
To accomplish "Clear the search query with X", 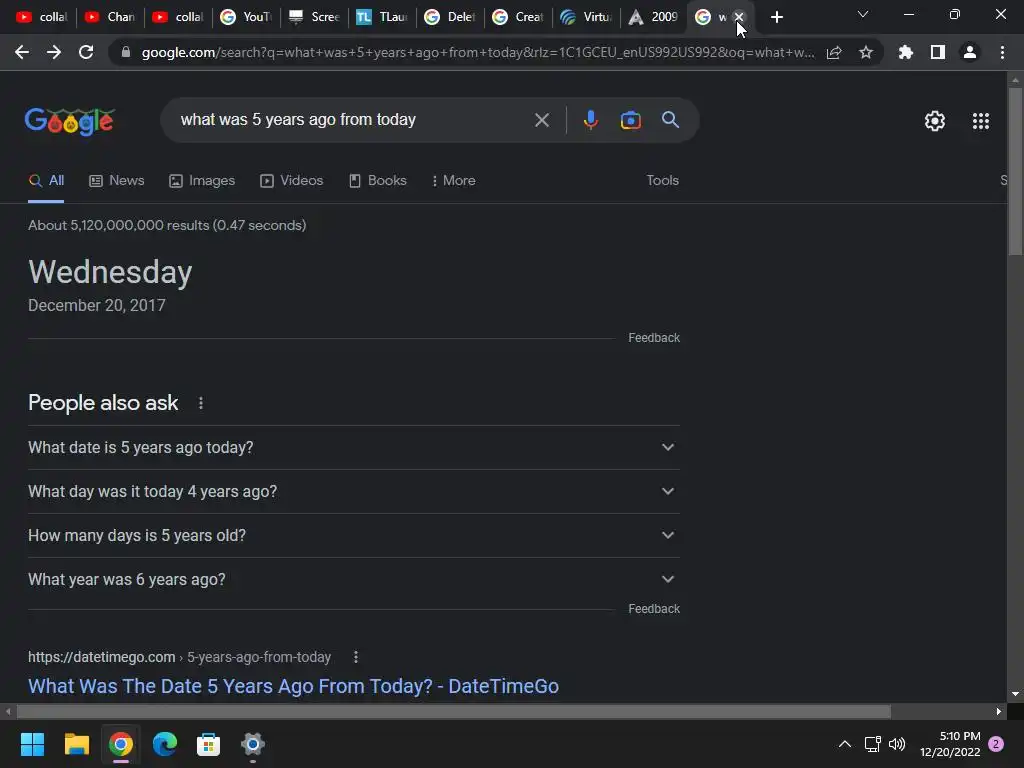I will click(541, 120).
